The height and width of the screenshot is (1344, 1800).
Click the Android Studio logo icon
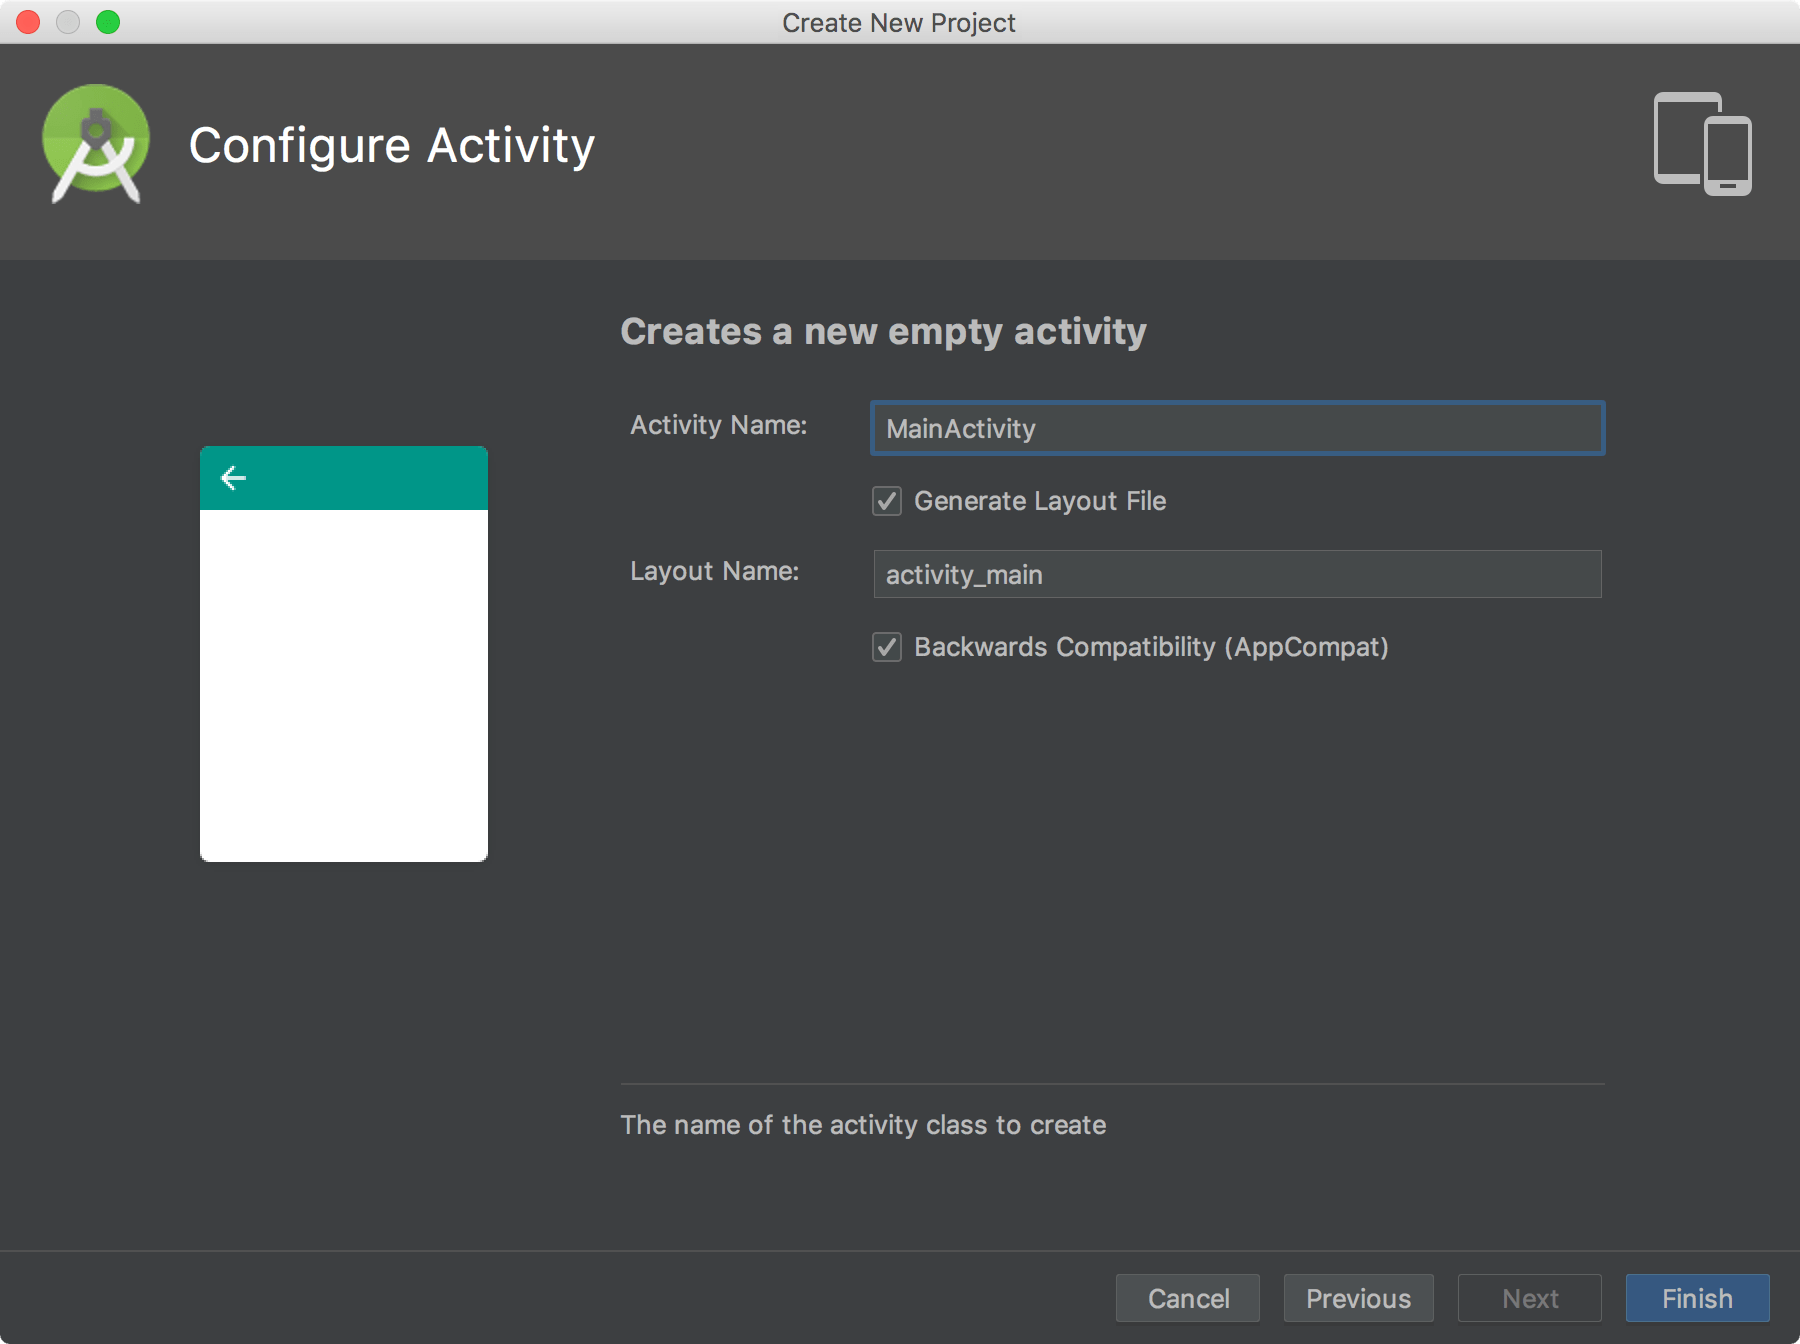tap(96, 144)
